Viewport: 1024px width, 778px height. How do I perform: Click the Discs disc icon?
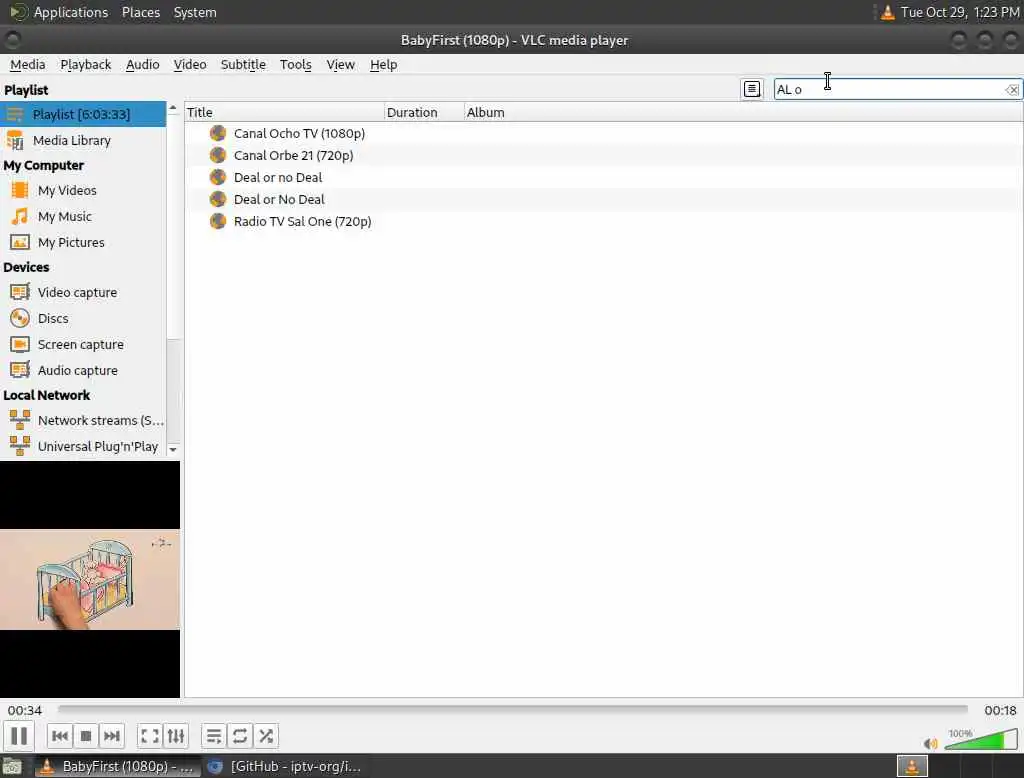(20, 318)
